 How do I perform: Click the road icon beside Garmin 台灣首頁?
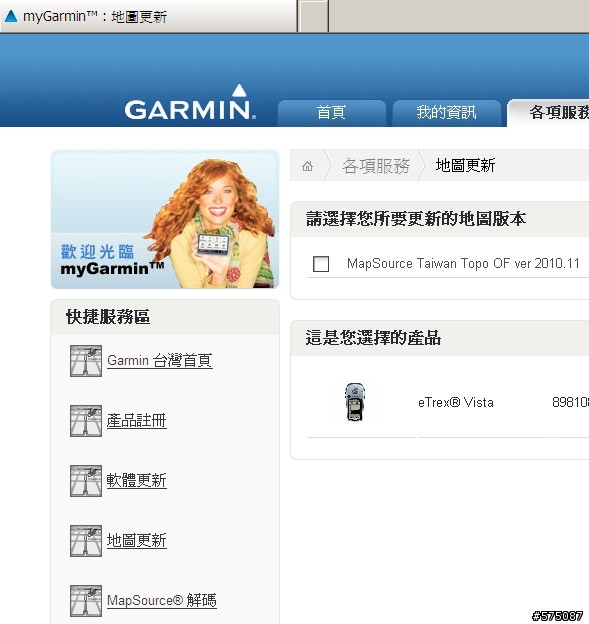pos(86,361)
